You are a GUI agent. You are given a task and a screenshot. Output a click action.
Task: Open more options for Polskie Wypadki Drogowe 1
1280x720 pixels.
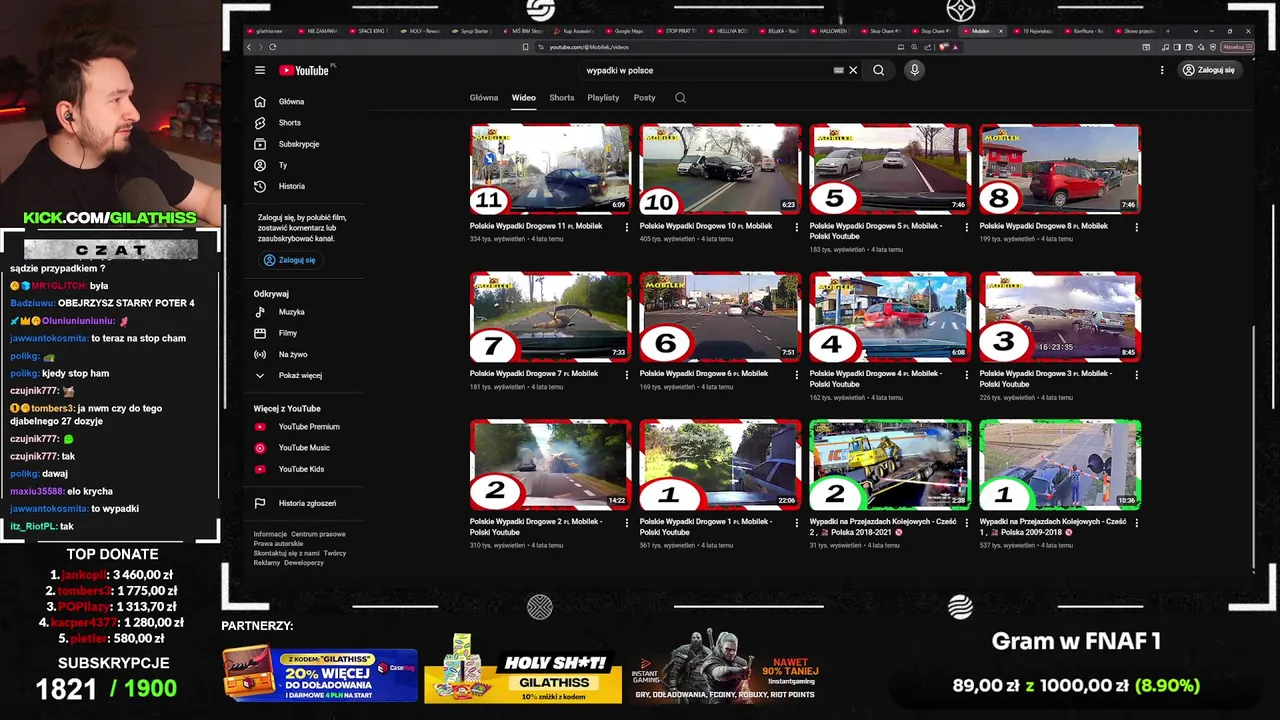797,523
